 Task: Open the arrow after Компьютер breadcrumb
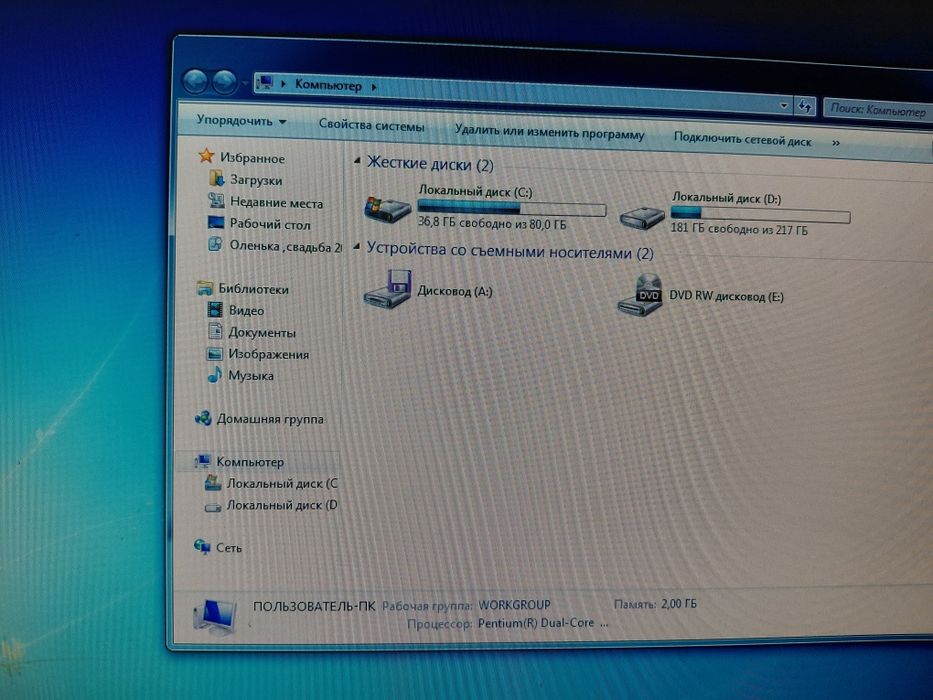coord(374,88)
